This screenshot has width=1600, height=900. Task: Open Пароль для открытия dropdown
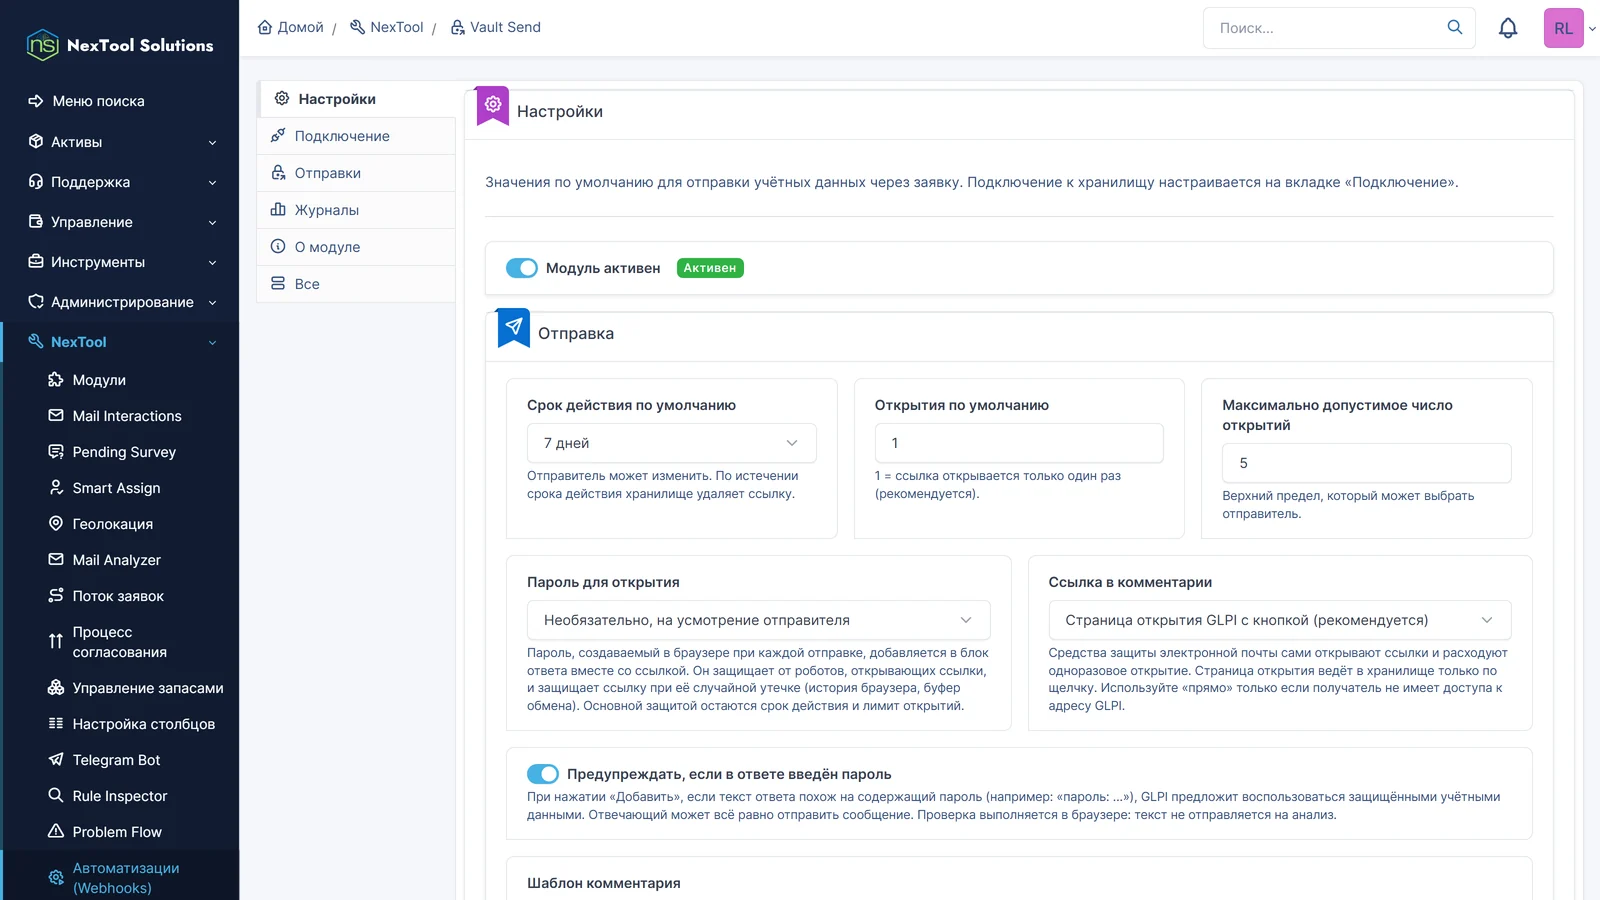pyautogui.click(x=758, y=620)
